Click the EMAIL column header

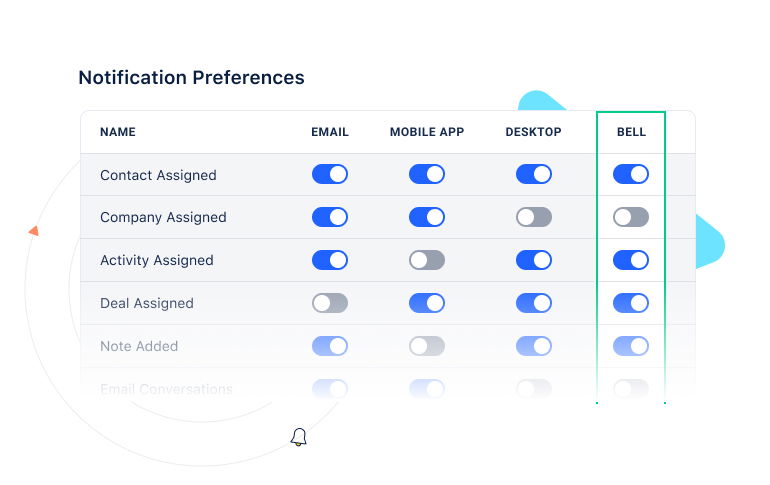(x=329, y=132)
